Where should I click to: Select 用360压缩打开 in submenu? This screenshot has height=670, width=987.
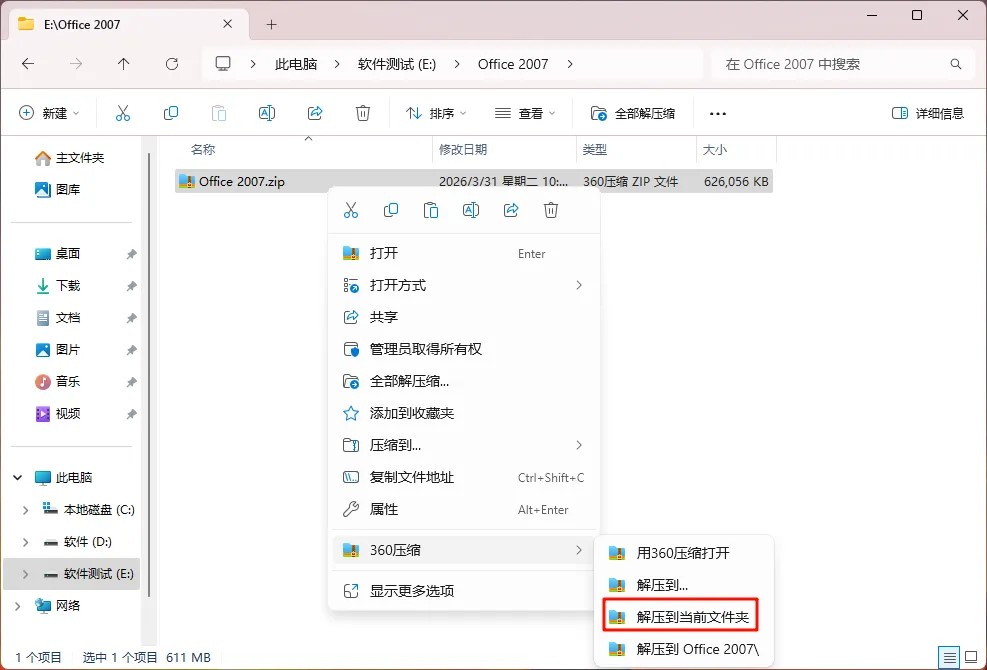(x=684, y=554)
